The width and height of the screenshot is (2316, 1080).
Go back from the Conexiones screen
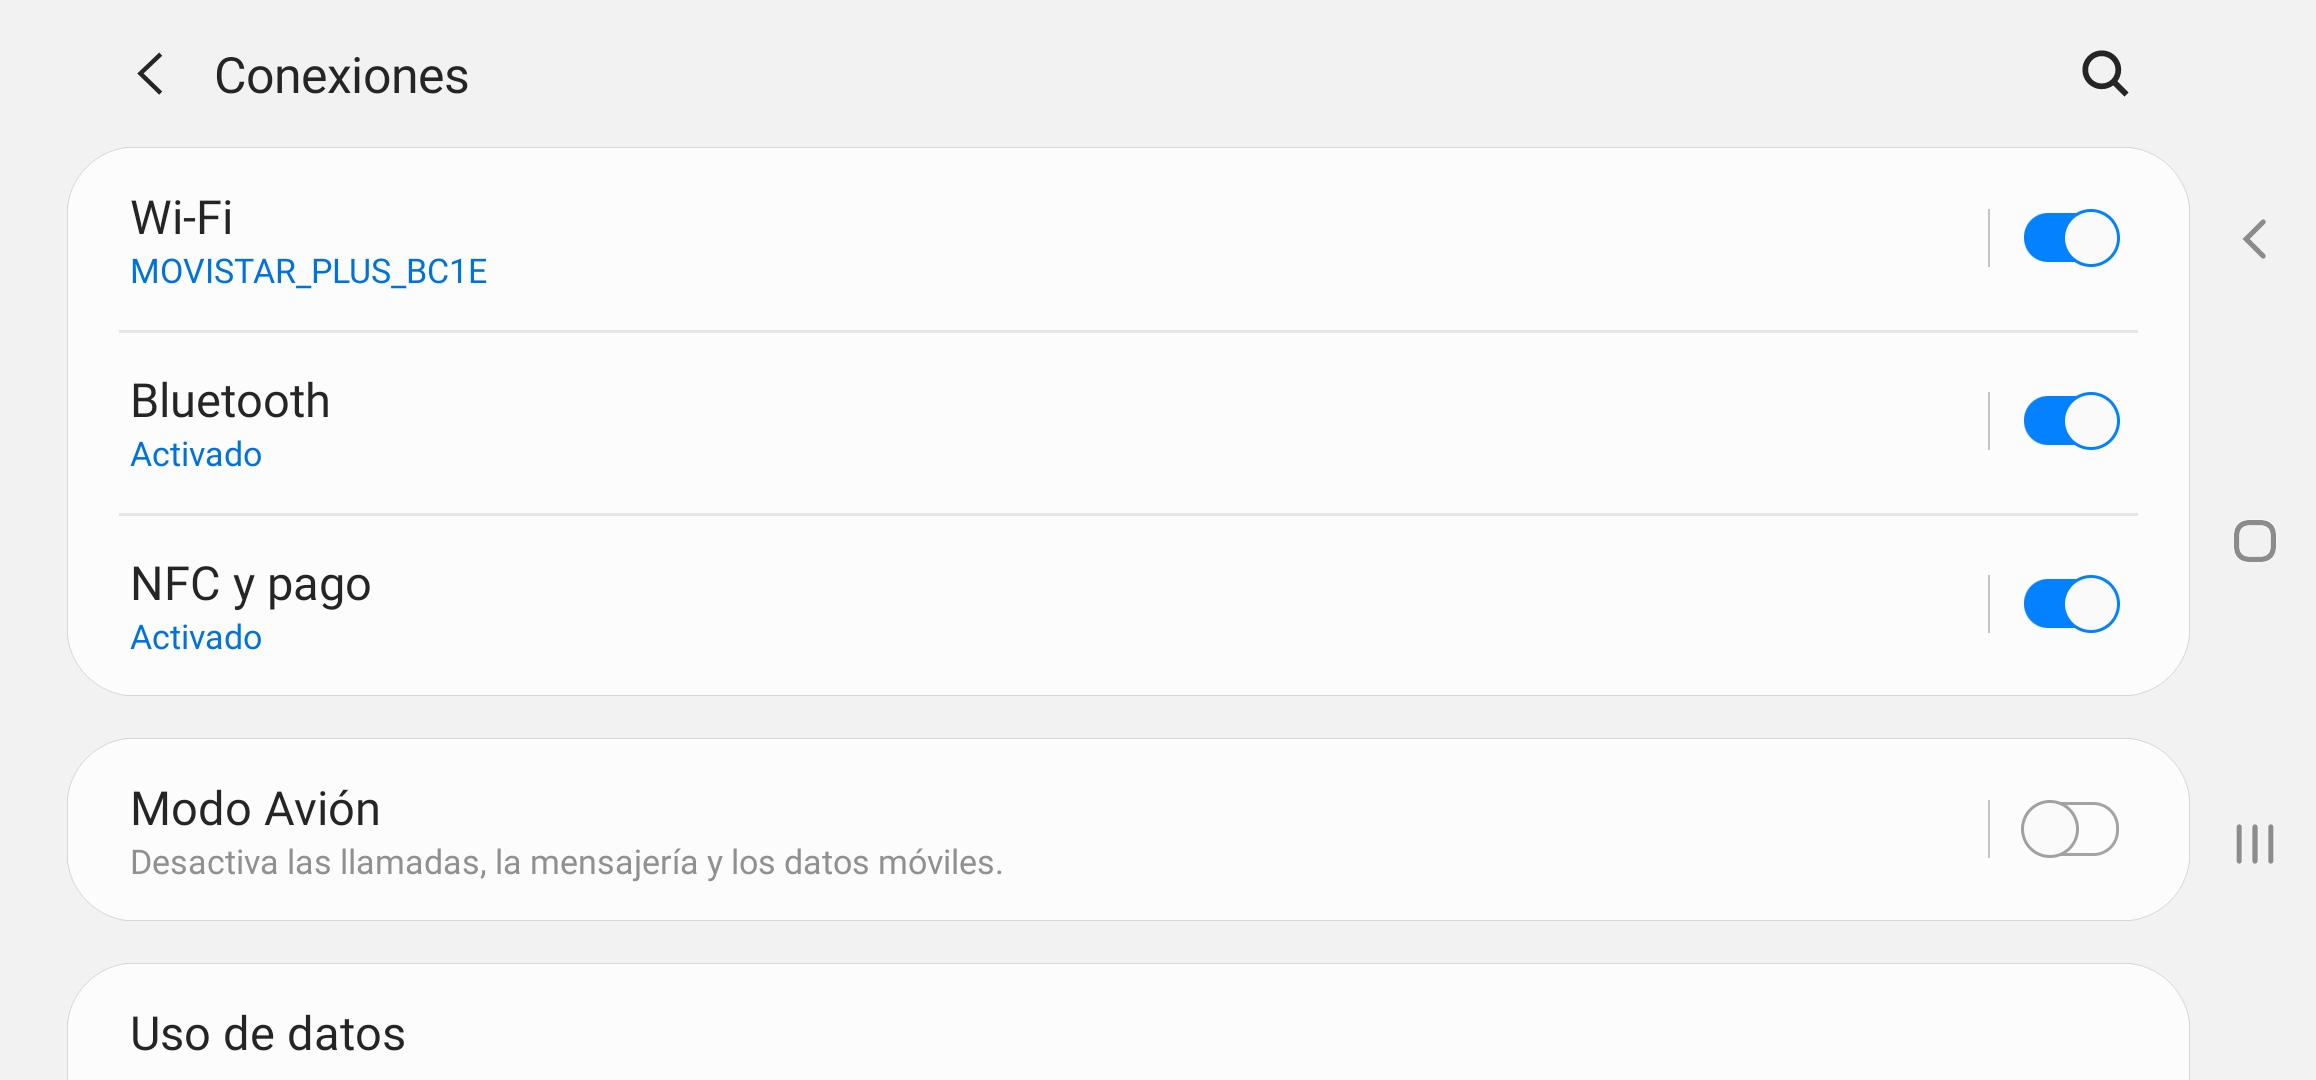(150, 75)
